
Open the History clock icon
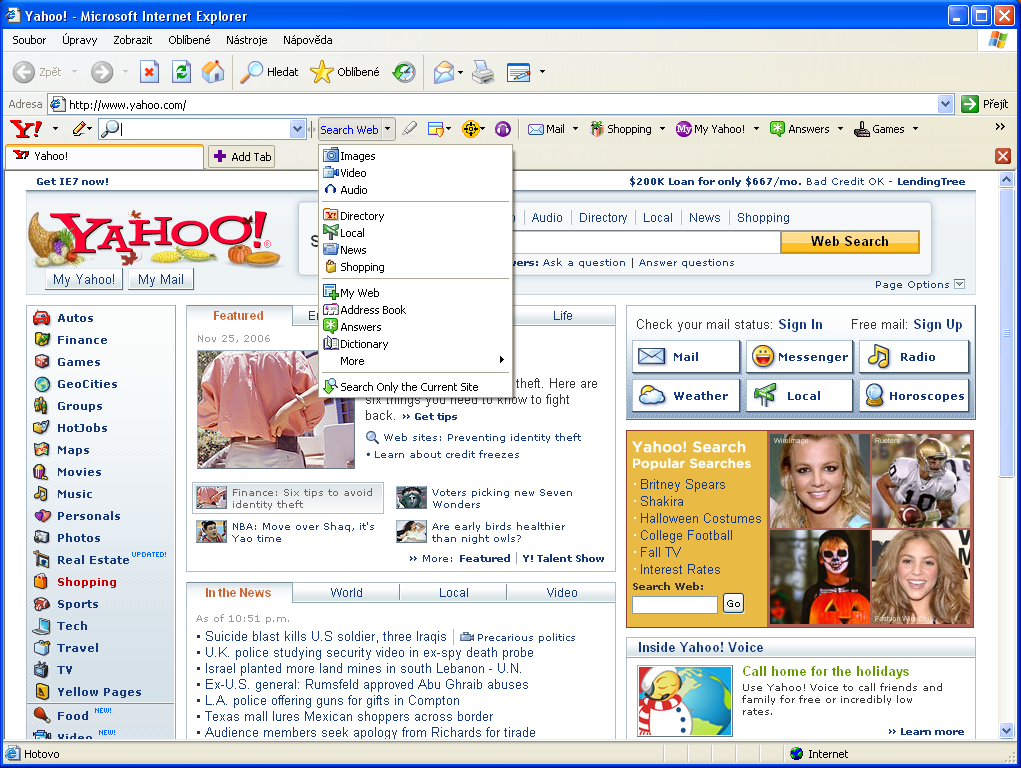(404, 72)
